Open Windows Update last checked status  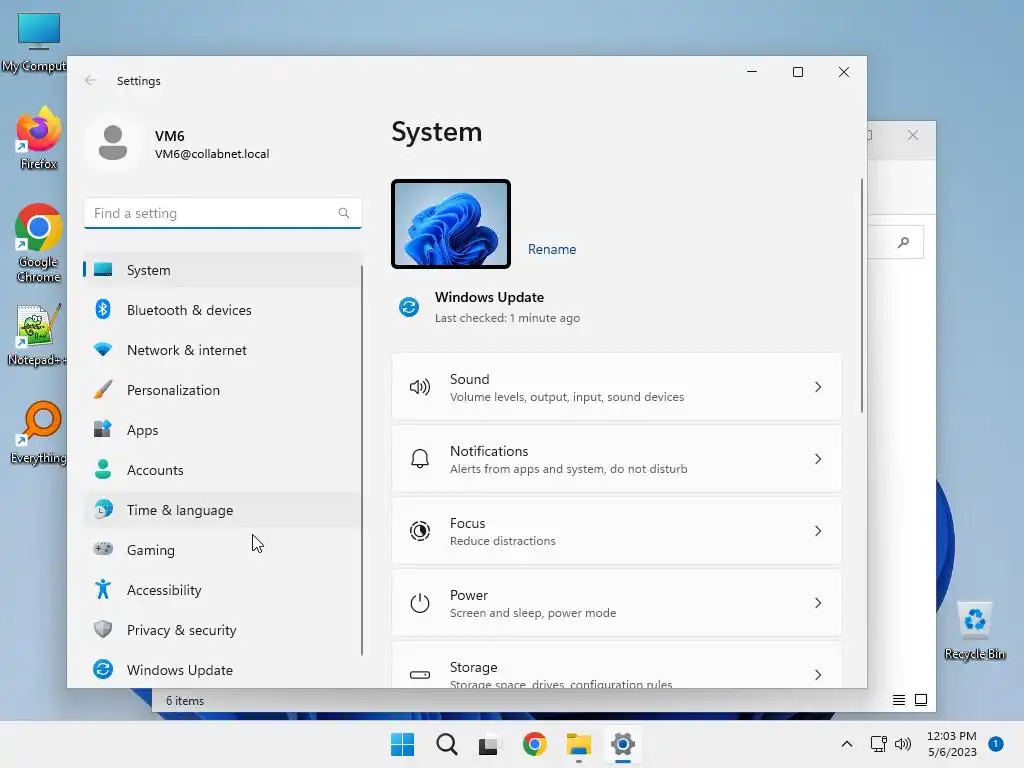[507, 318]
